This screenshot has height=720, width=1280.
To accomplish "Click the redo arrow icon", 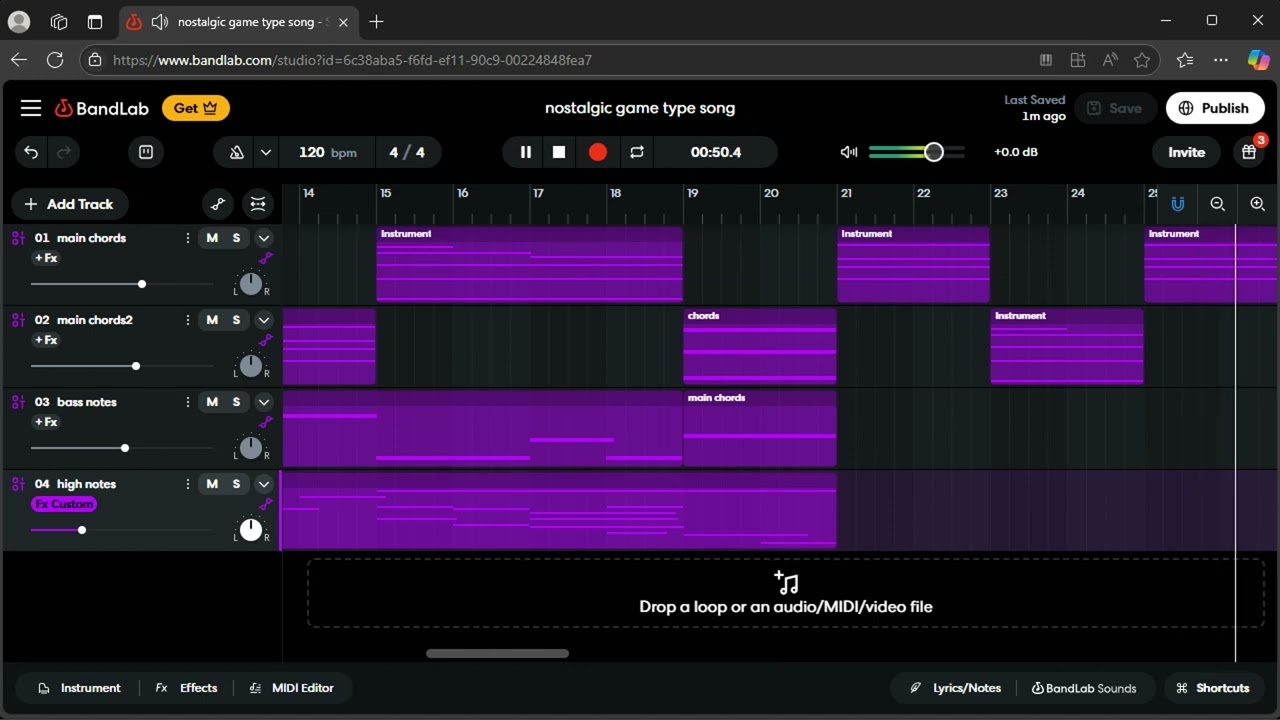I will pyautogui.click(x=64, y=152).
